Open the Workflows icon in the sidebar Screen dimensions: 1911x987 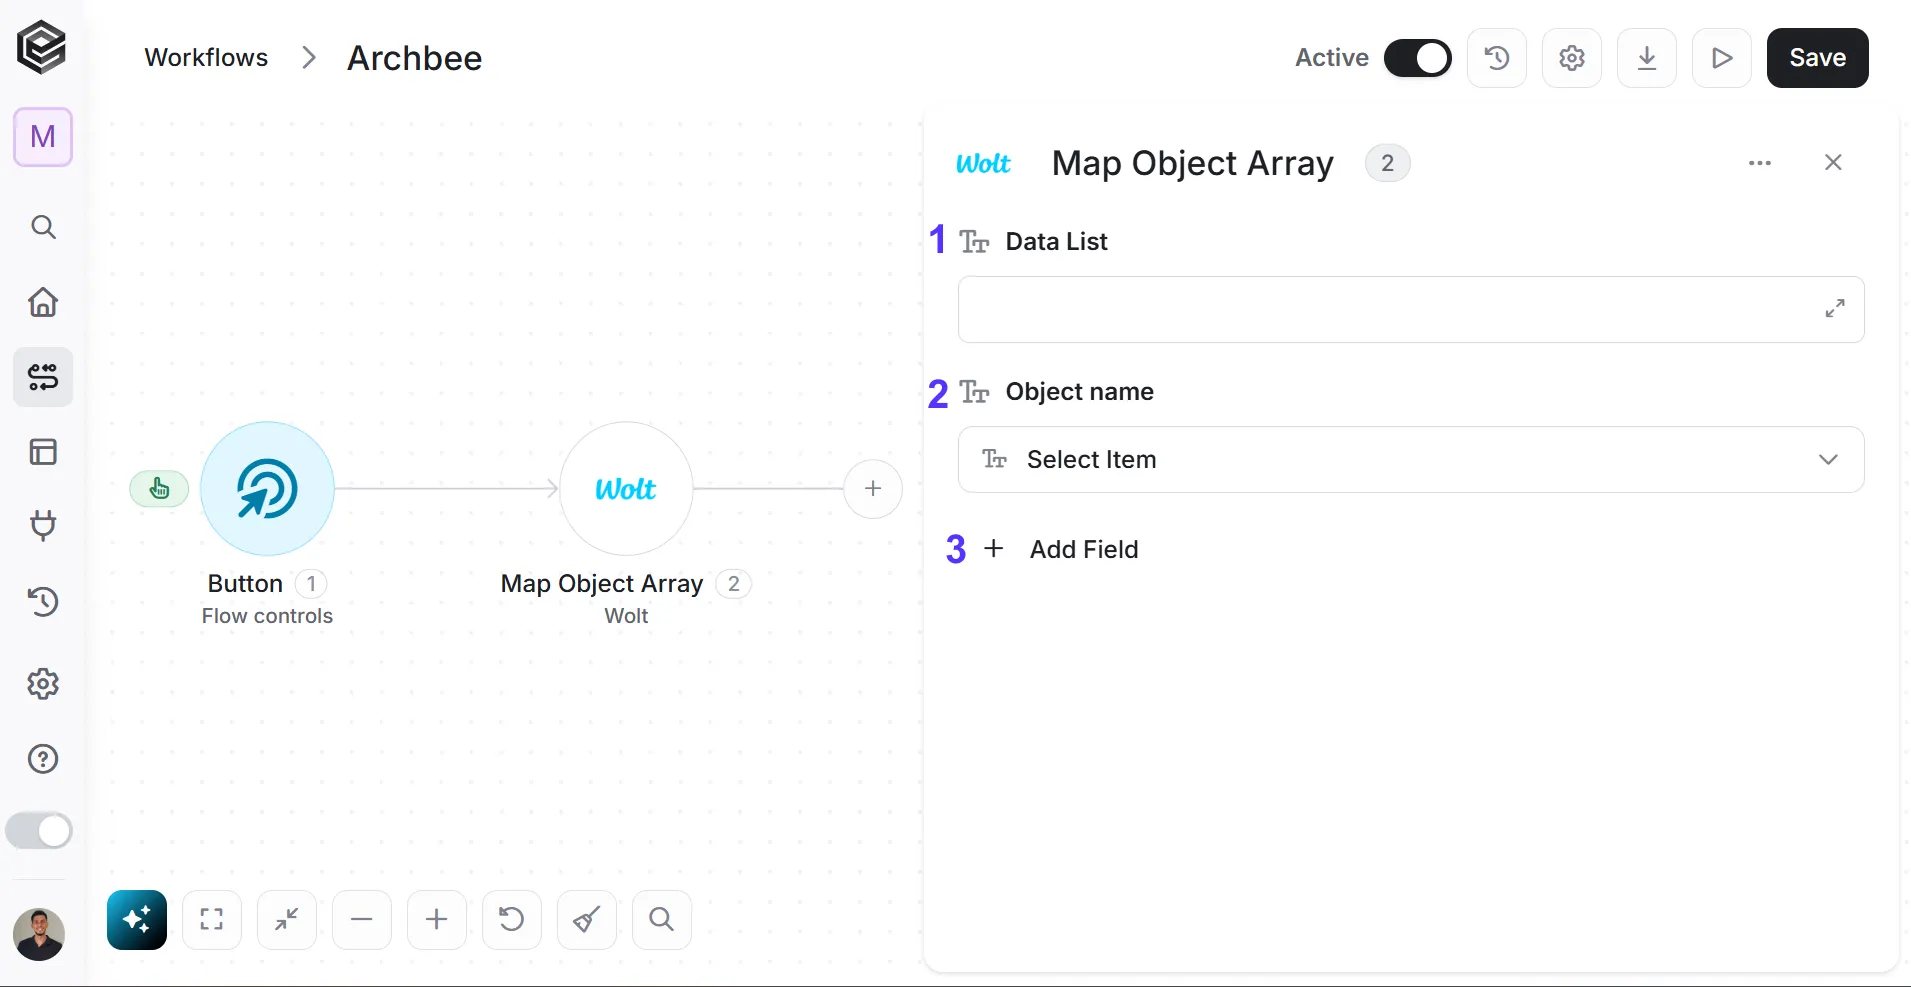tap(43, 377)
